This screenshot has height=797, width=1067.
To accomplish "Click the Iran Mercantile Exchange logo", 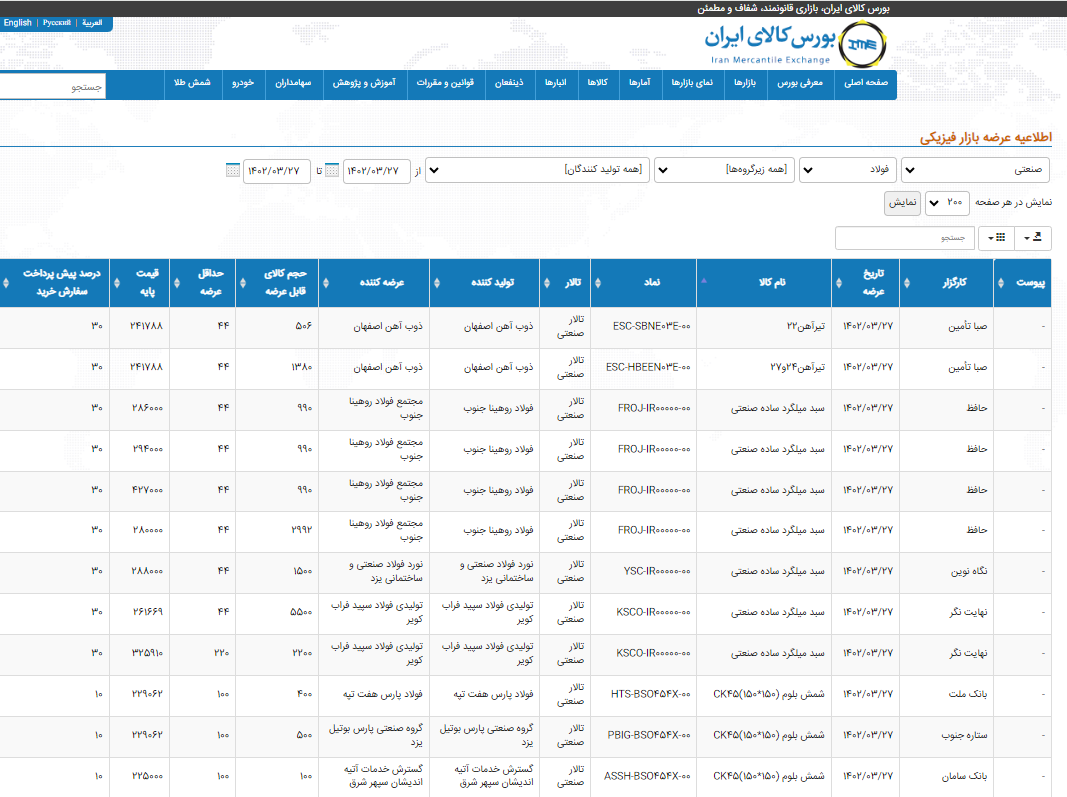I will click(795, 44).
